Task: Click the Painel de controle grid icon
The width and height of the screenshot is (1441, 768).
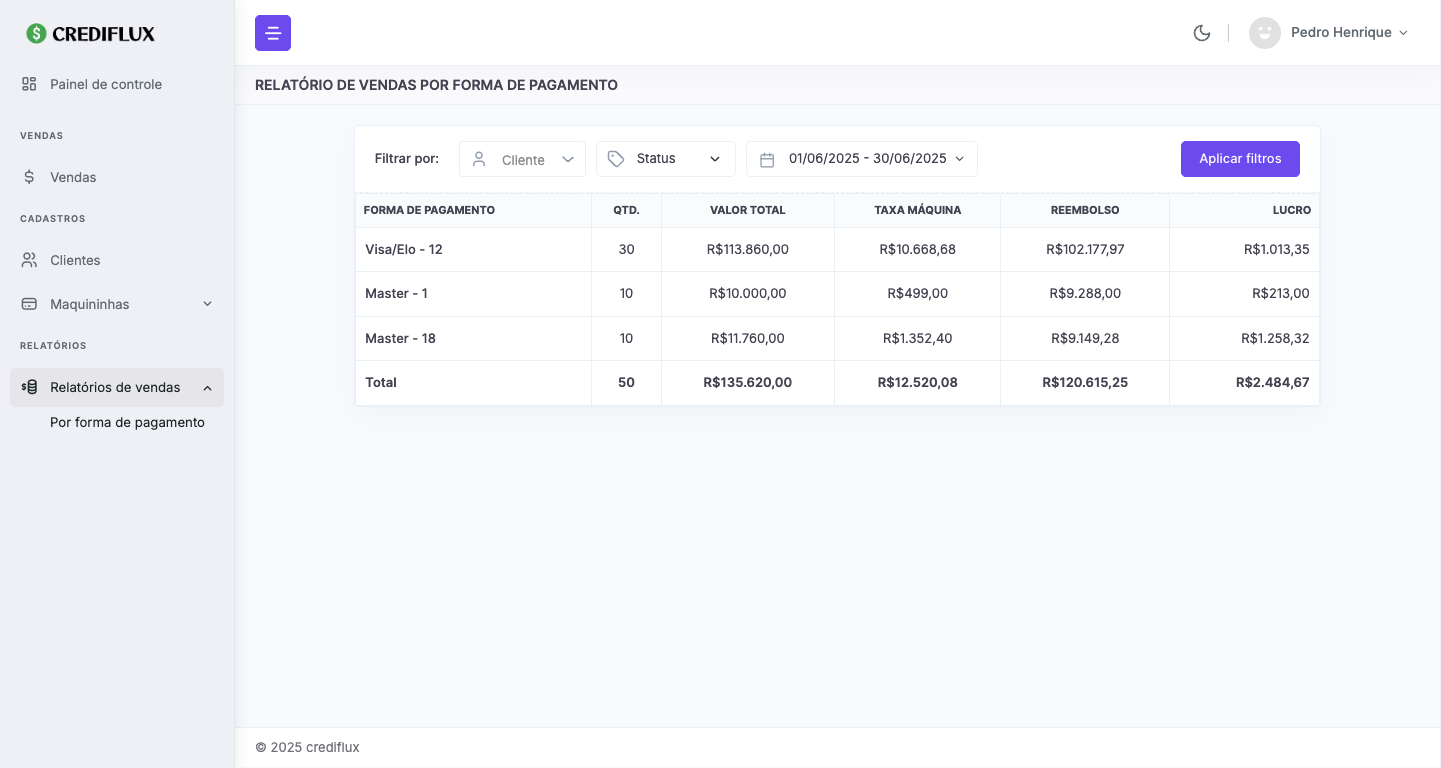Action: pos(29,84)
